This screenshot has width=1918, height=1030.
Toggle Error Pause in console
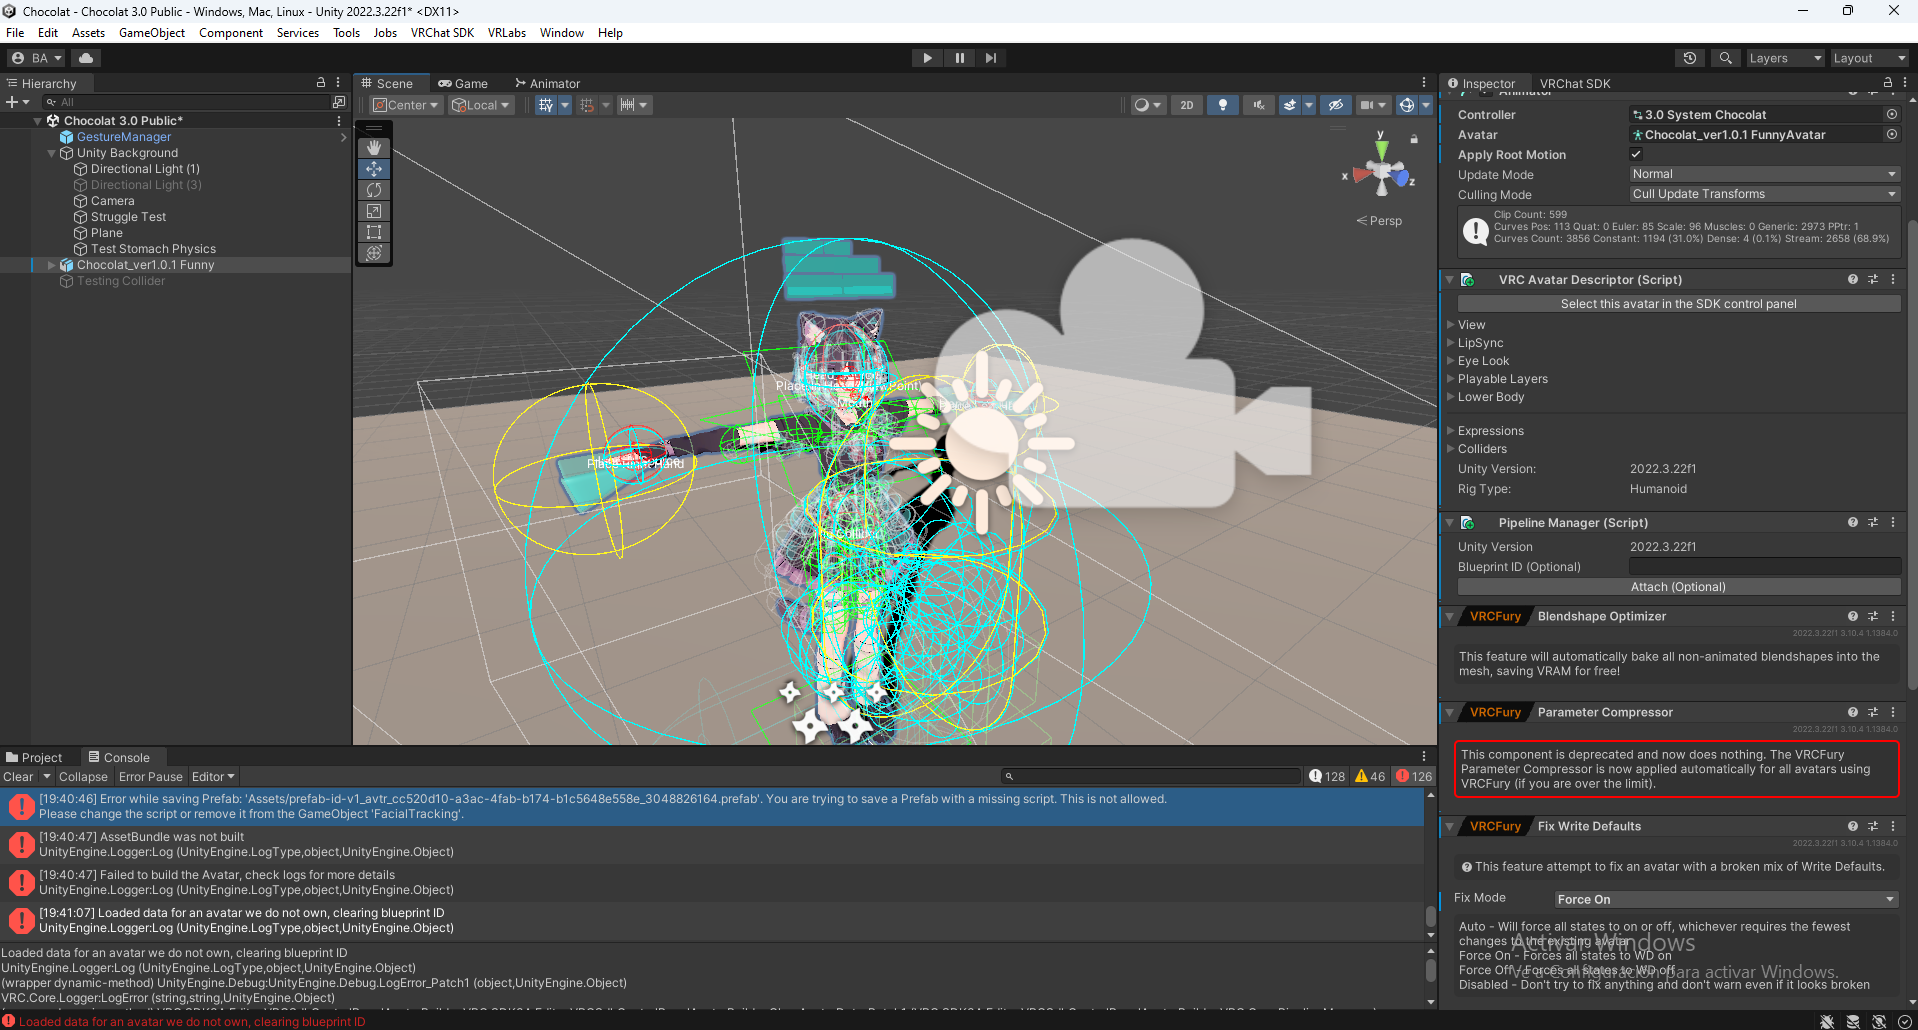click(150, 777)
